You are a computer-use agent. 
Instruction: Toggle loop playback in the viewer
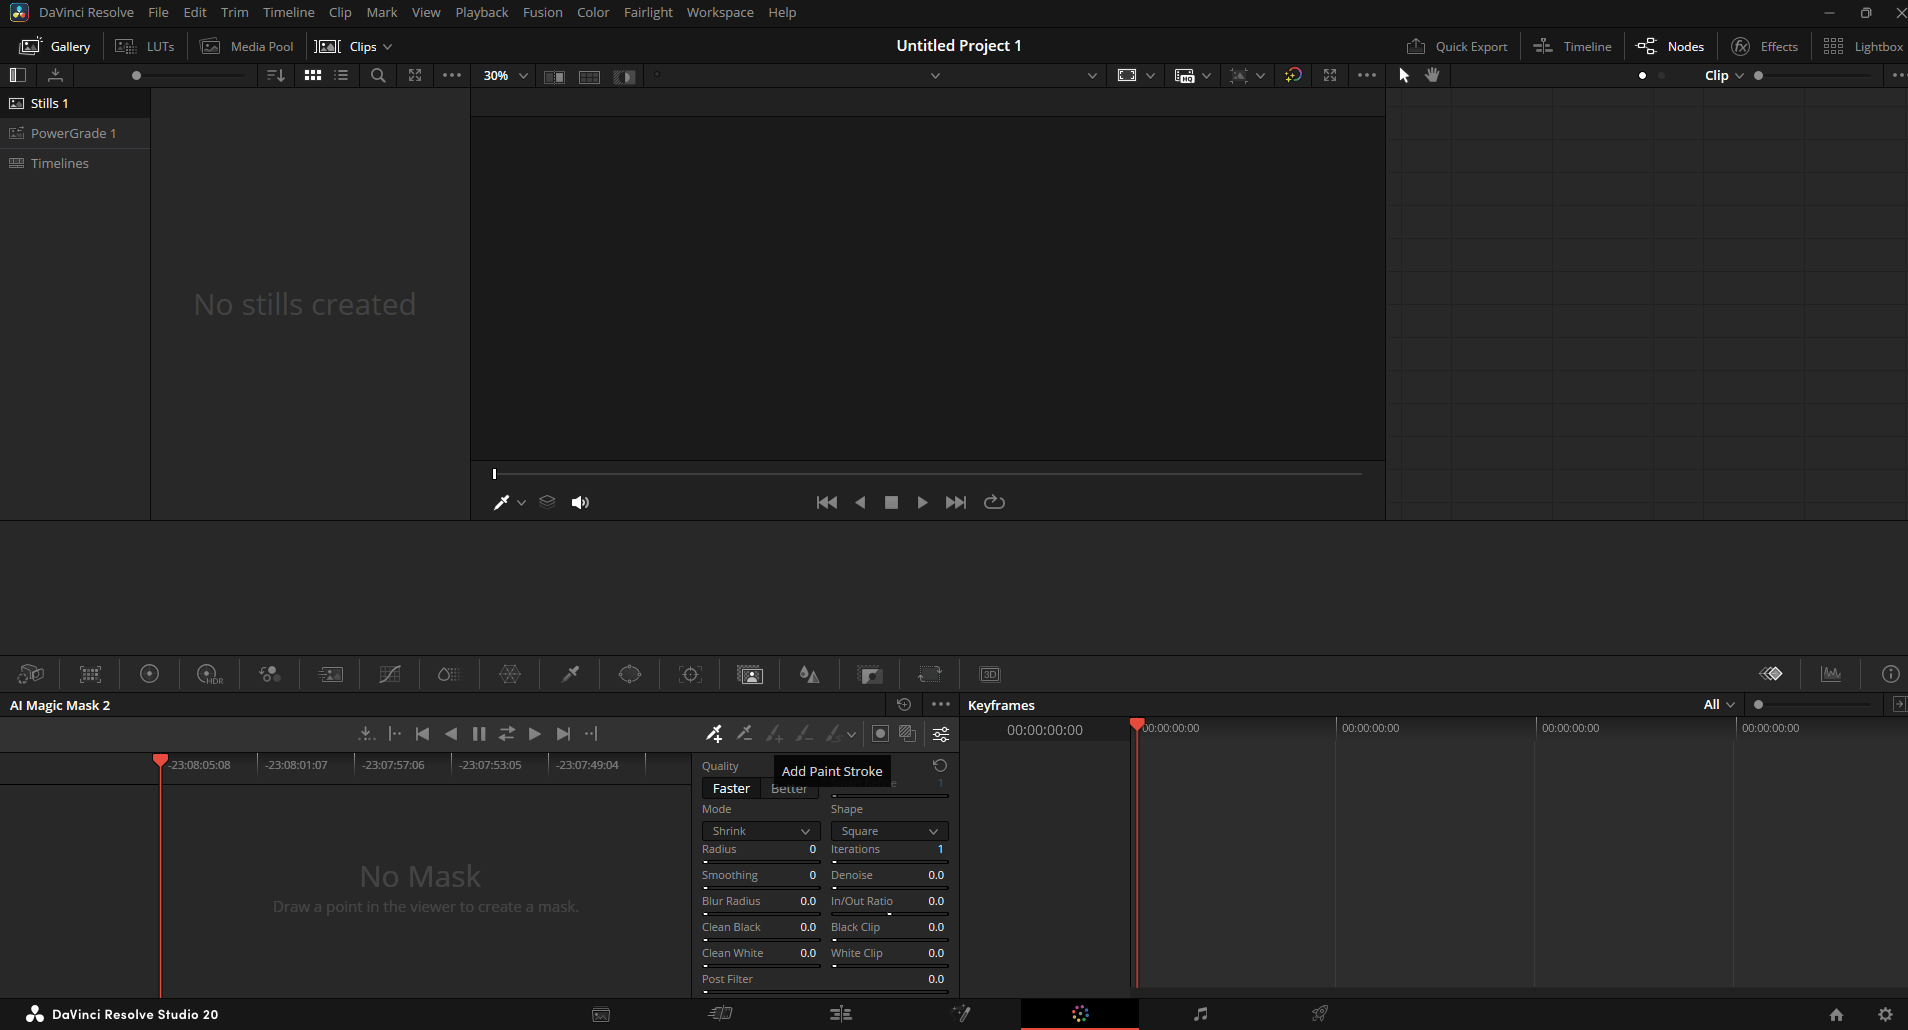994,502
